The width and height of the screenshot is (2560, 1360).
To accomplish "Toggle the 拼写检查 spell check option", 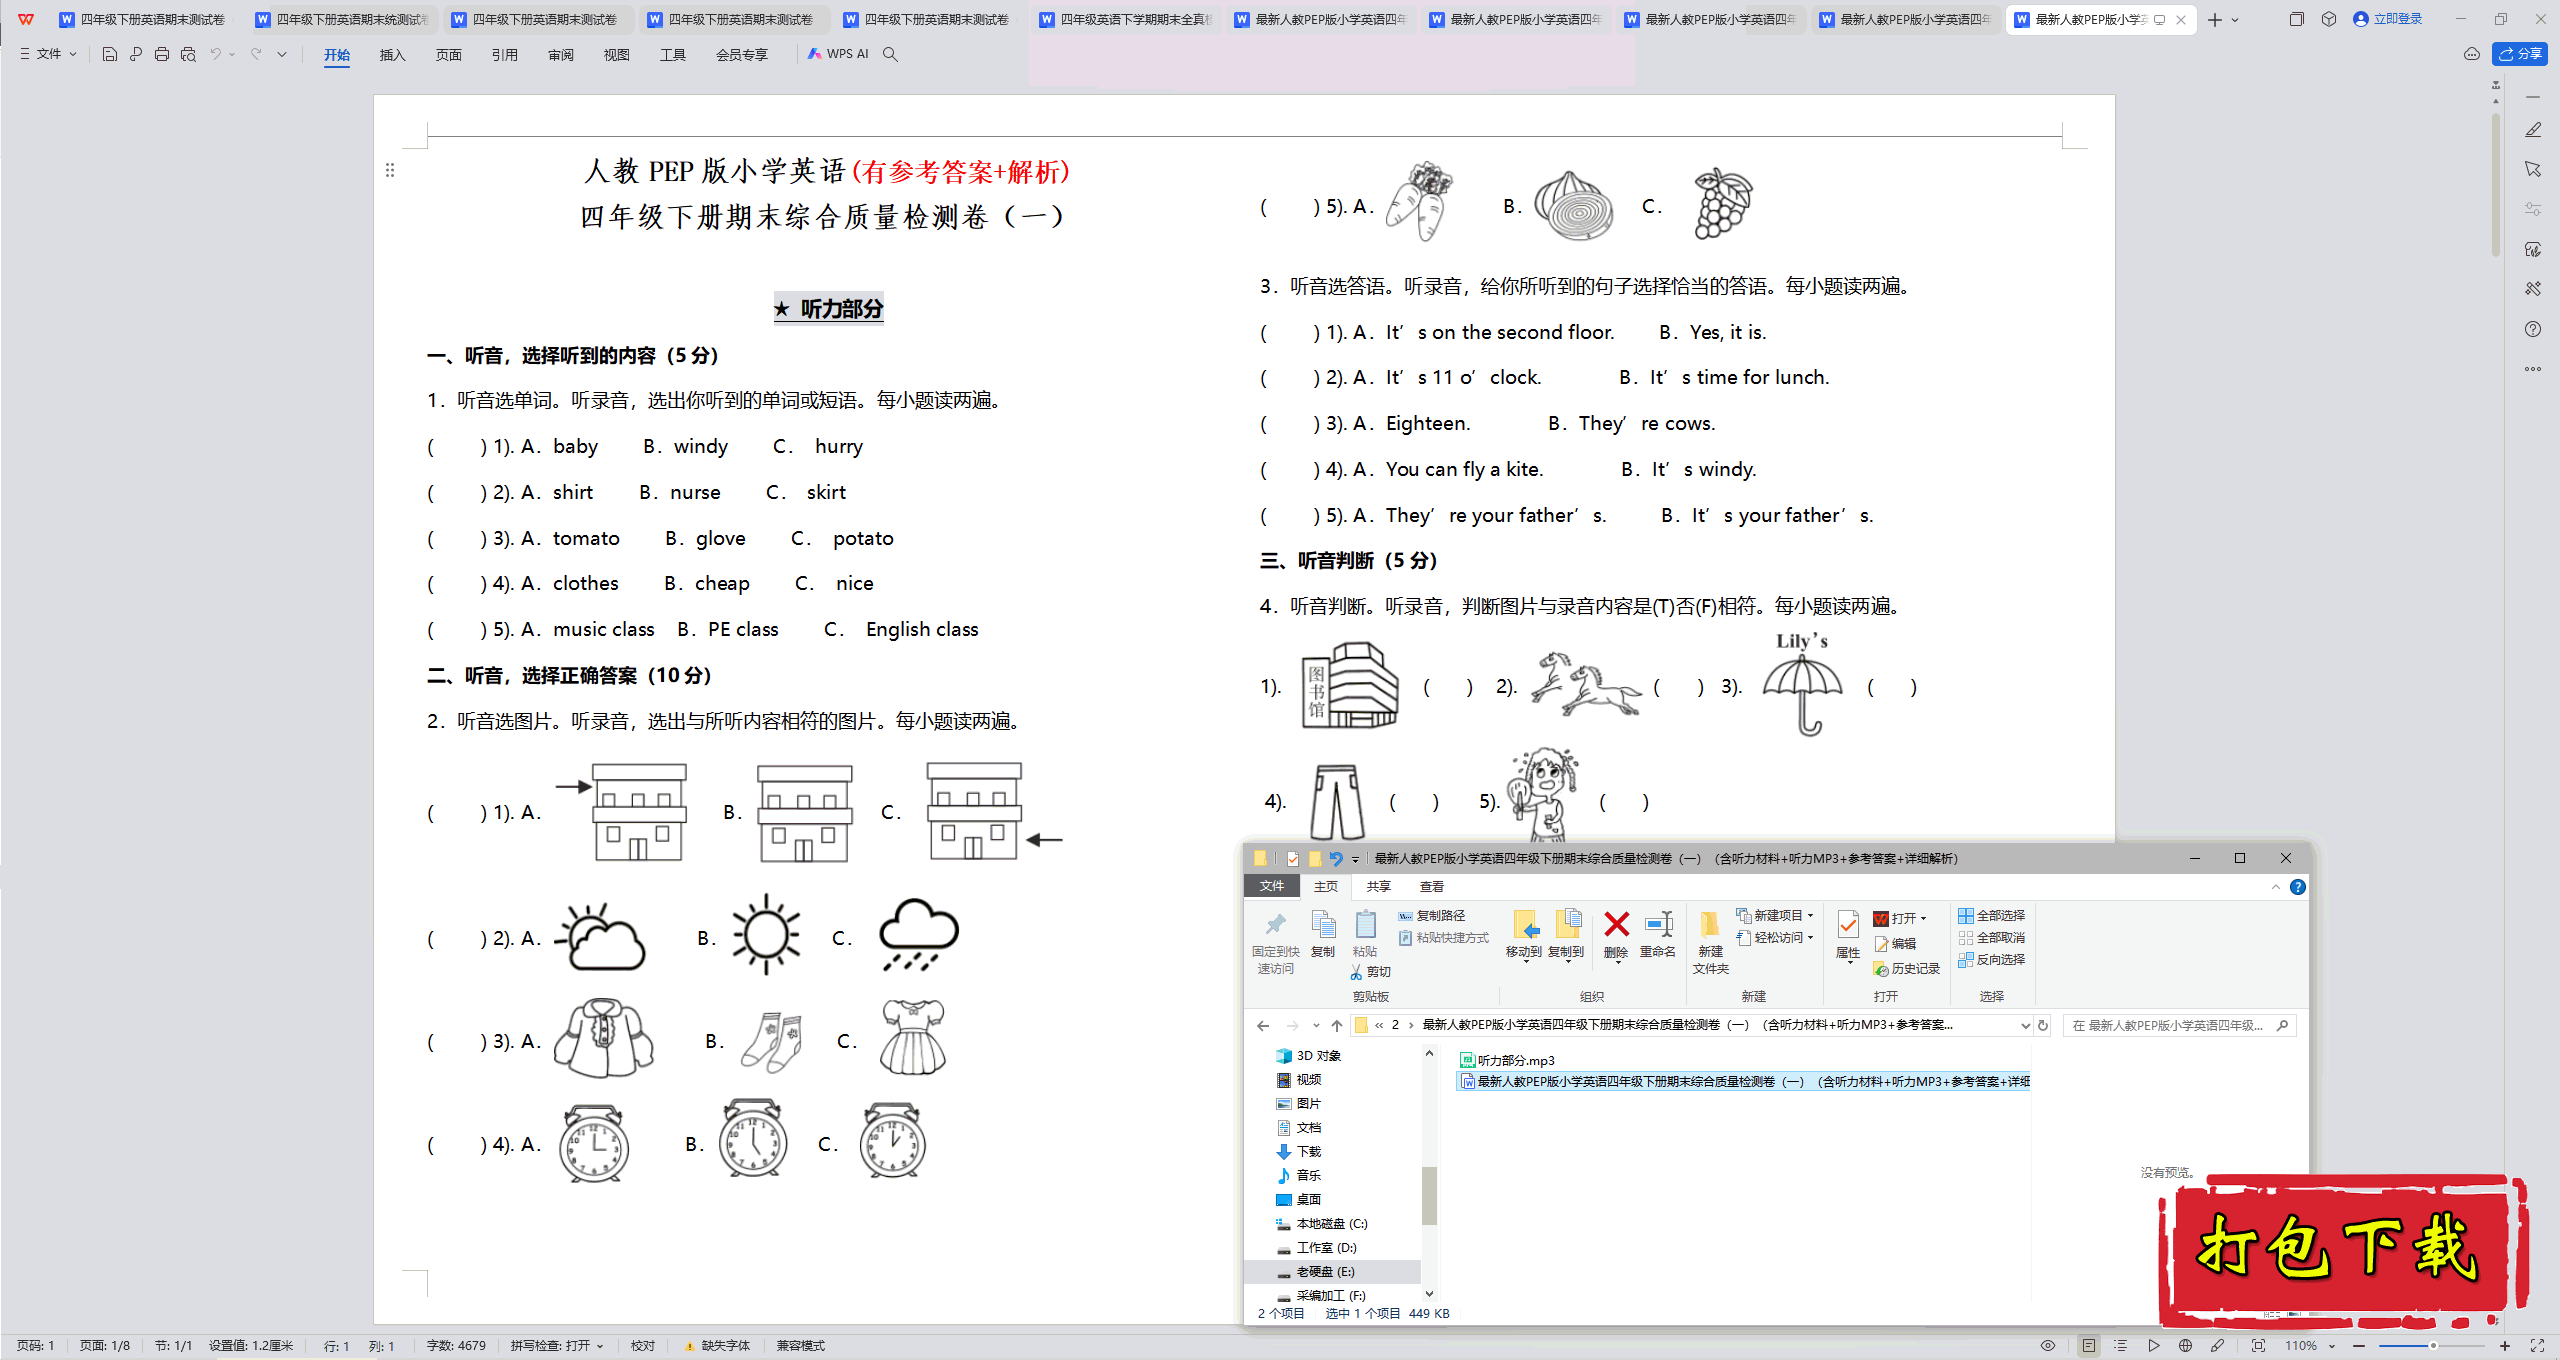I will 557,1346.
